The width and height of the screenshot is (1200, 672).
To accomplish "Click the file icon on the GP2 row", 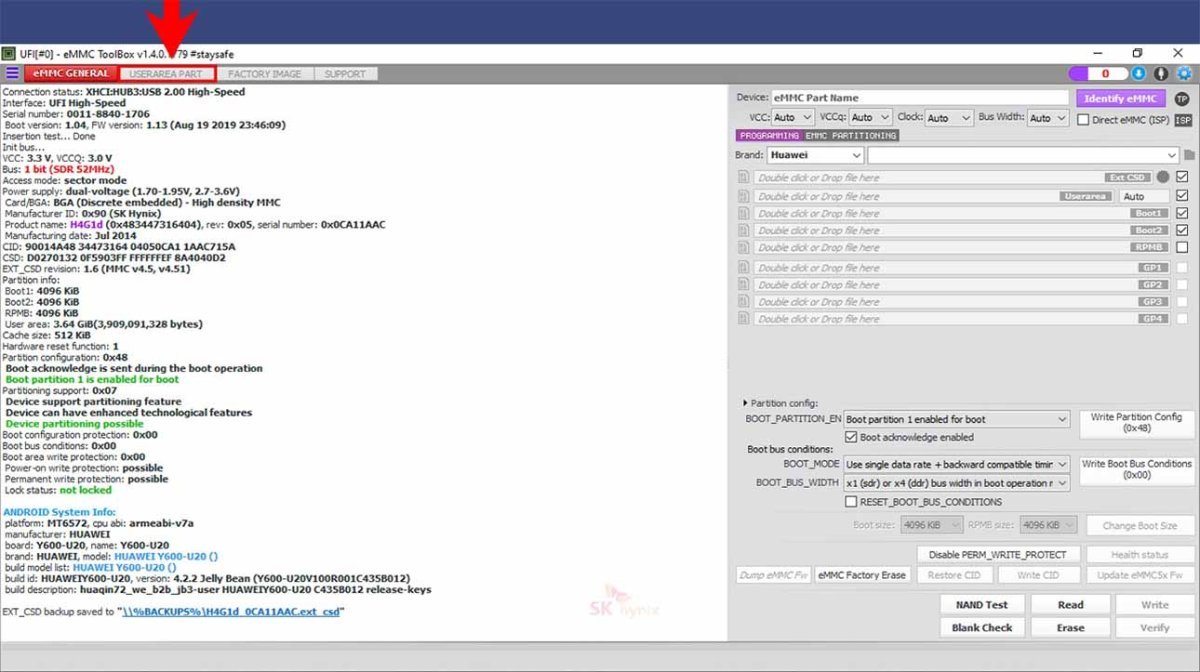I will coord(743,284).
